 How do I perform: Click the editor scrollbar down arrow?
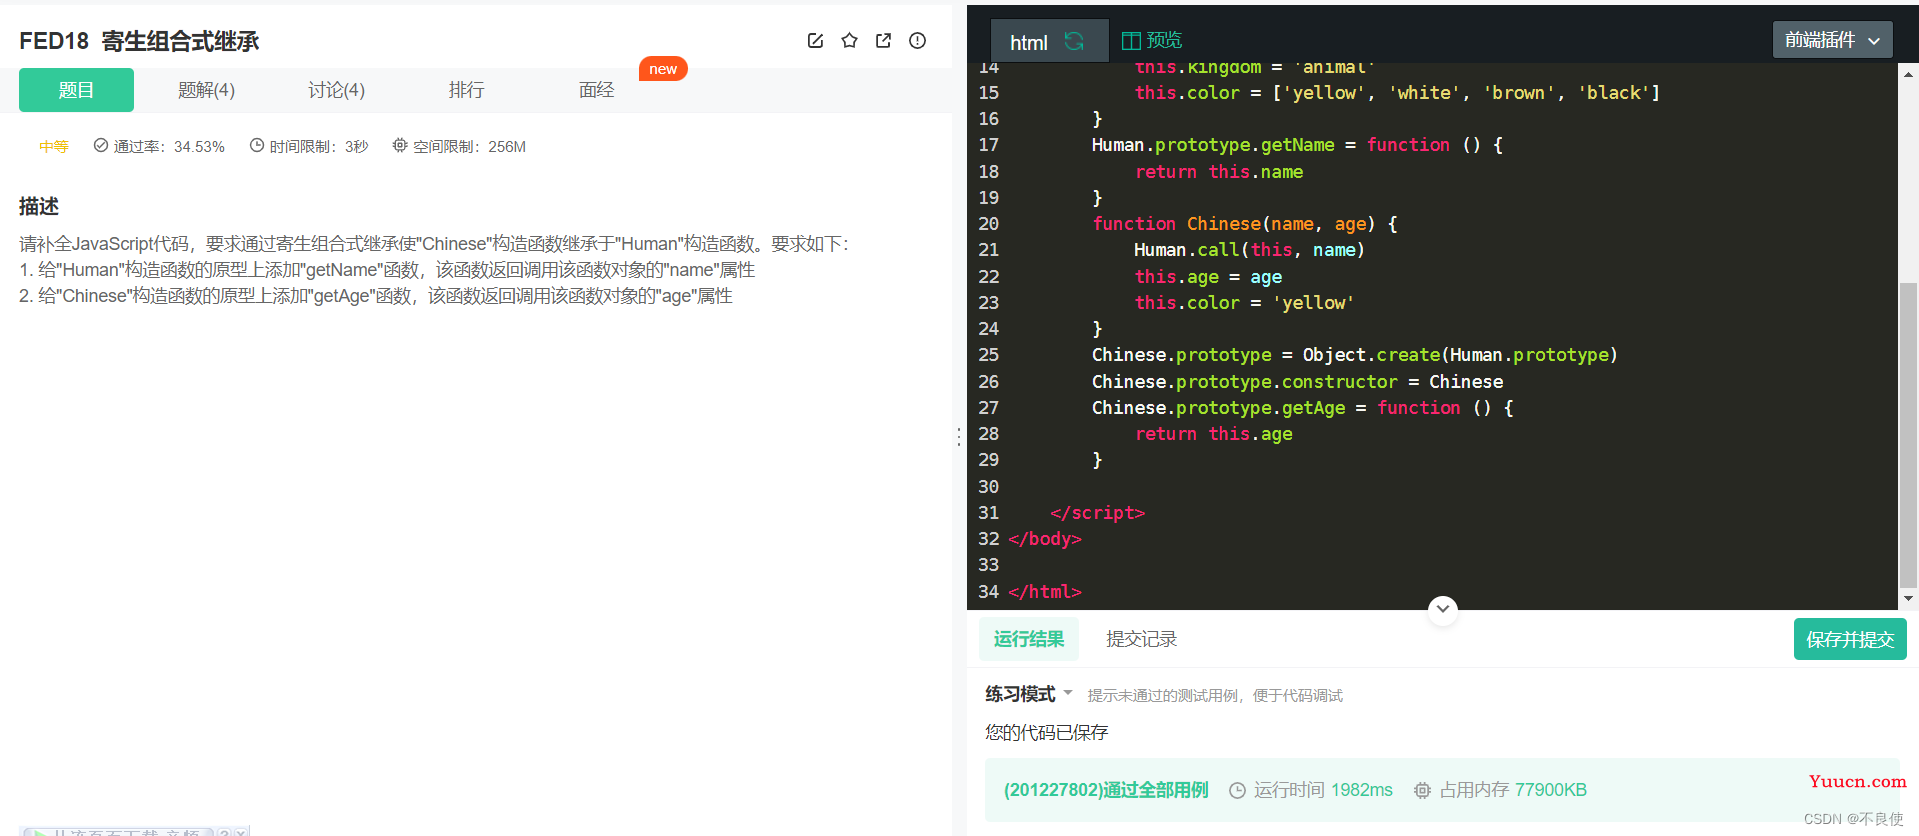1908,598
